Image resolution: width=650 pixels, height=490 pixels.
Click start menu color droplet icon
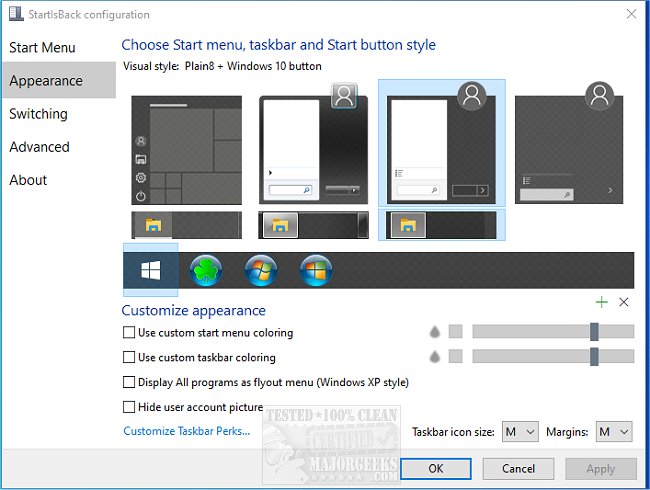click(434, 332)
